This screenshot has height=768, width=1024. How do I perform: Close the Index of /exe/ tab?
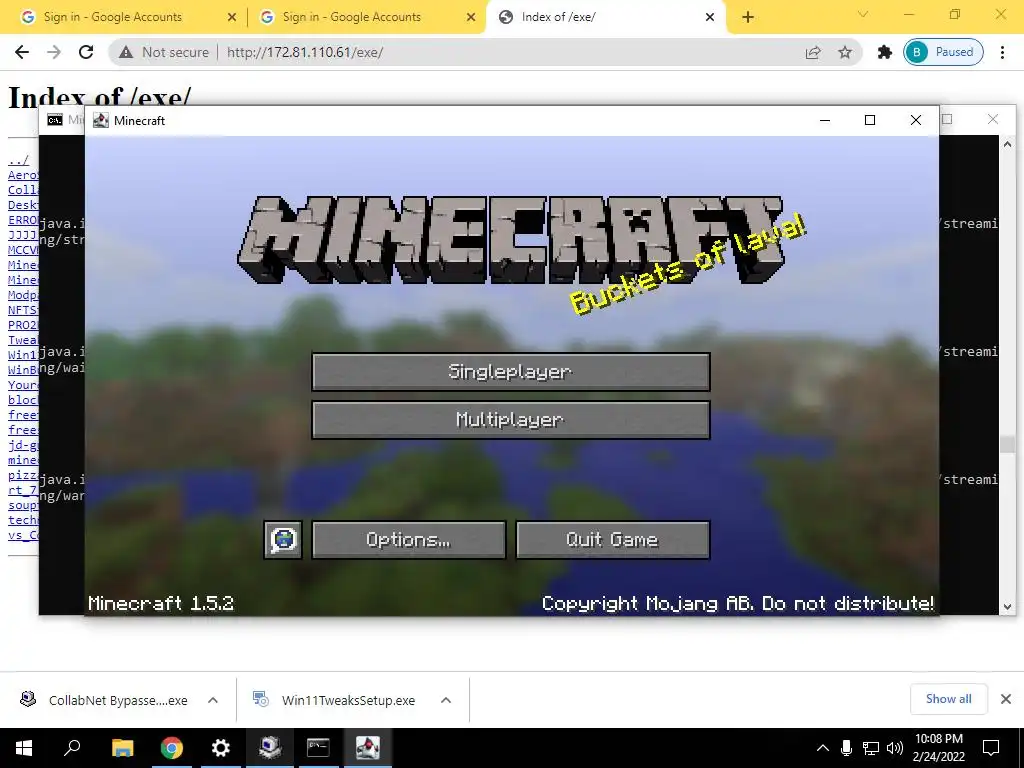tap(710, 18)
